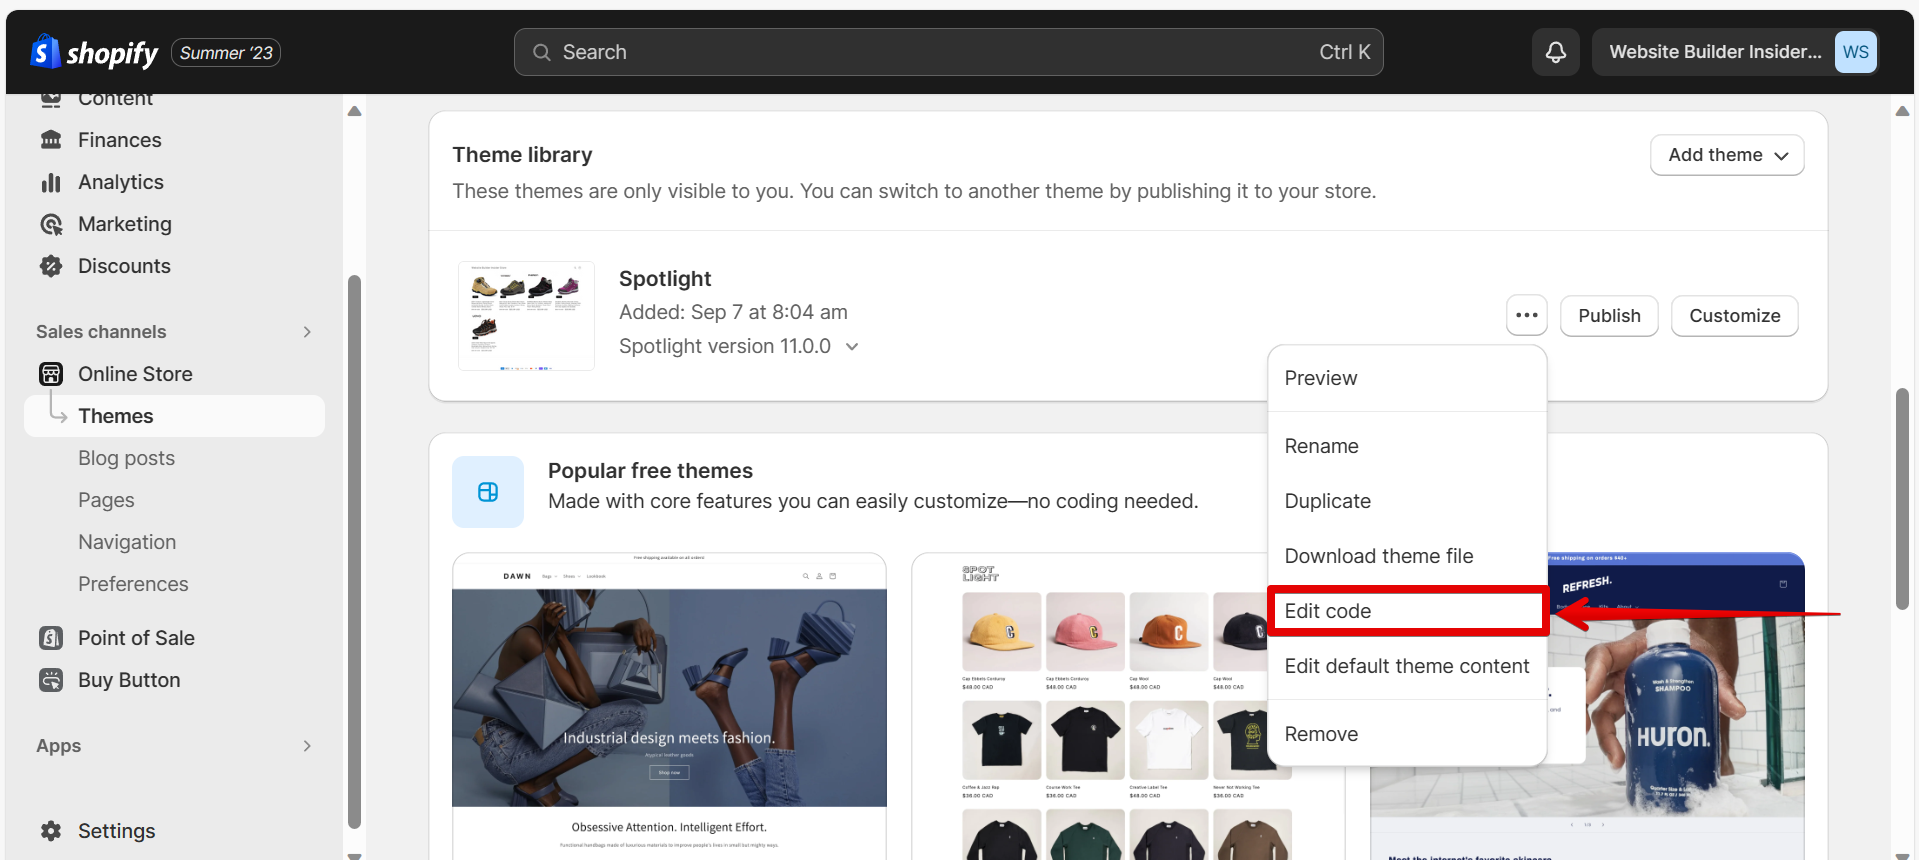Expand the Sales channels section arrow
Image resolution: width=1919 pixels, height=860 pixels.
click(x=307, y=332)
